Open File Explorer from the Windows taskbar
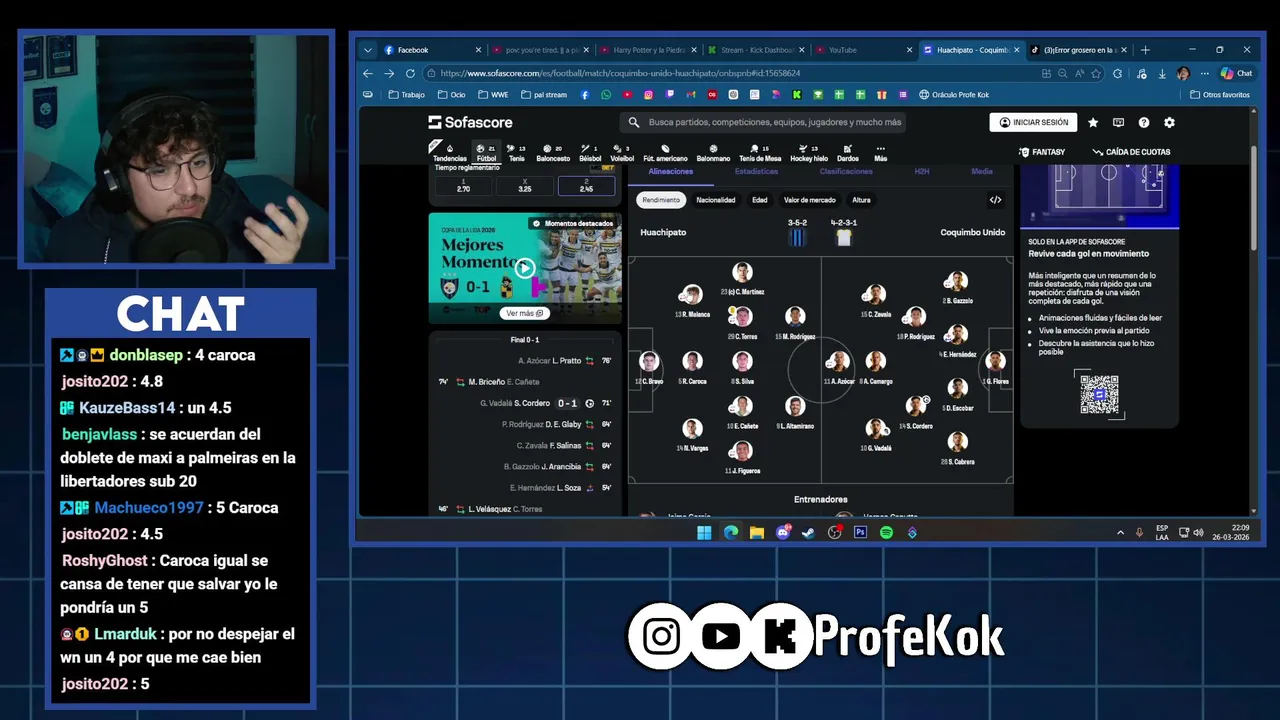Viewport: 1280px width, 720px height. pos(756,533)
